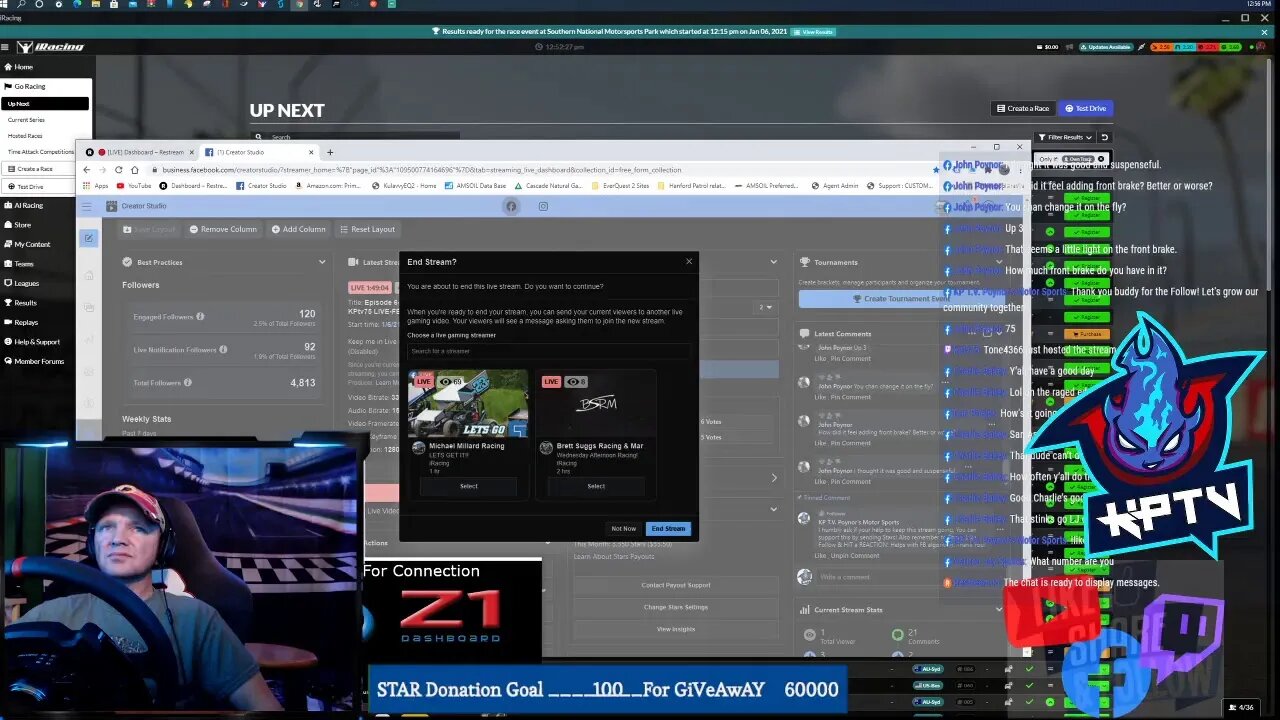Select Brett Suggs Racing streamer

(x=596, y=486)
